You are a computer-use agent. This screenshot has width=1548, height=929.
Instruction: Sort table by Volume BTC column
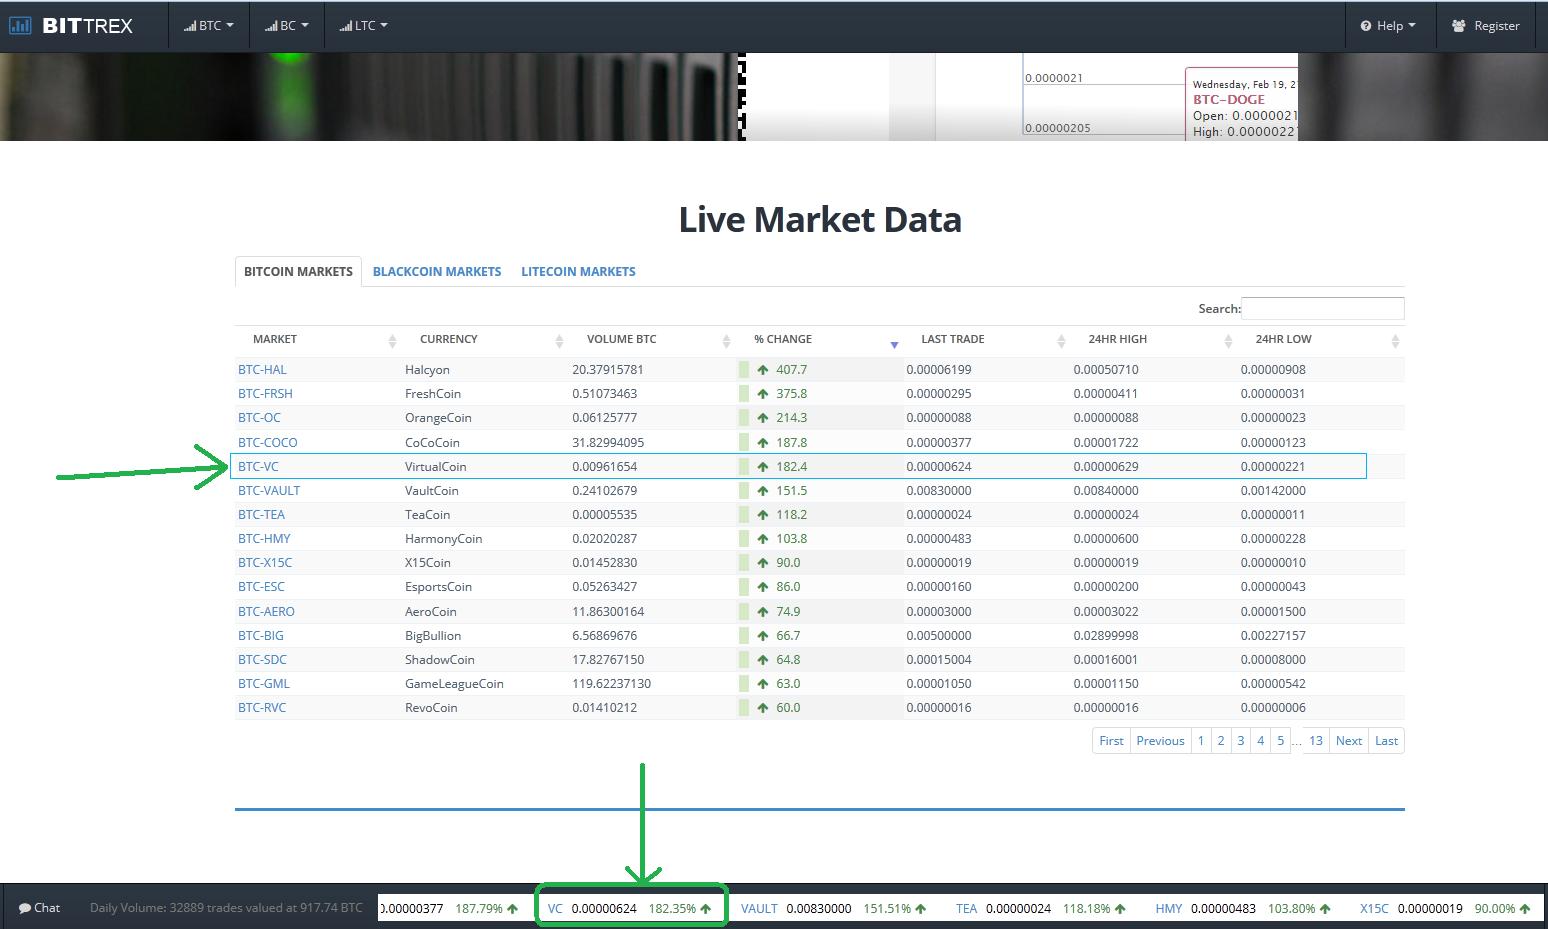tap(652, 339)
